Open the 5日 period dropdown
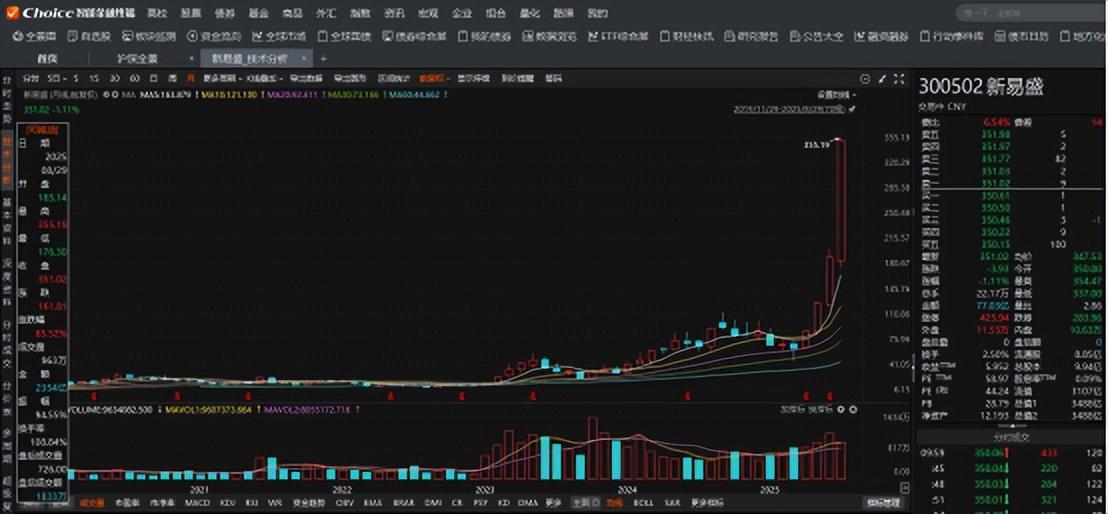 (56, 78)
